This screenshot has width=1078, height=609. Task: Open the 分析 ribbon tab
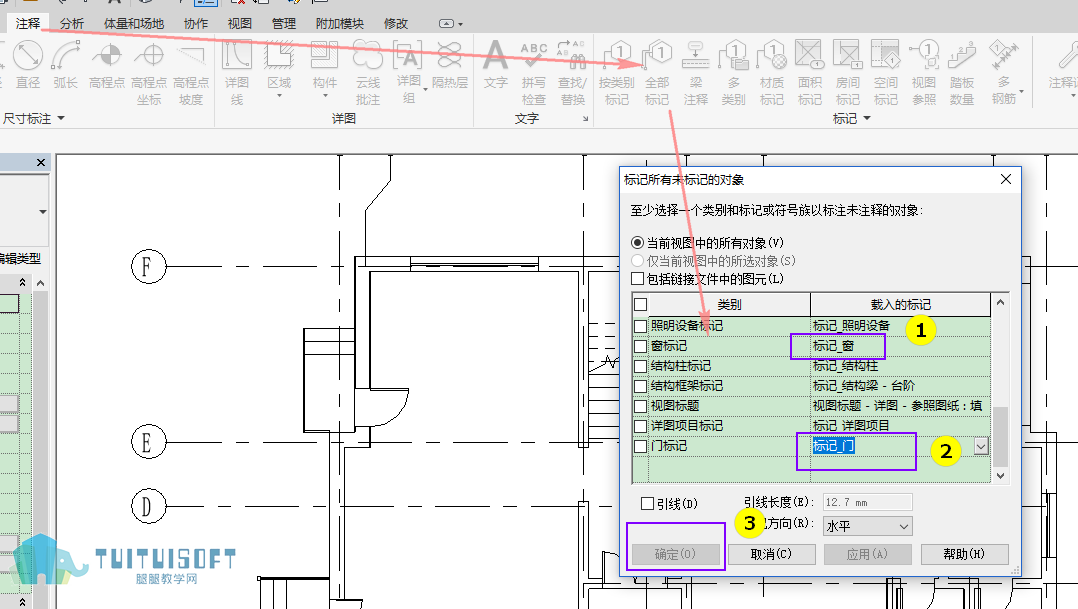click(x=72, y=23)
